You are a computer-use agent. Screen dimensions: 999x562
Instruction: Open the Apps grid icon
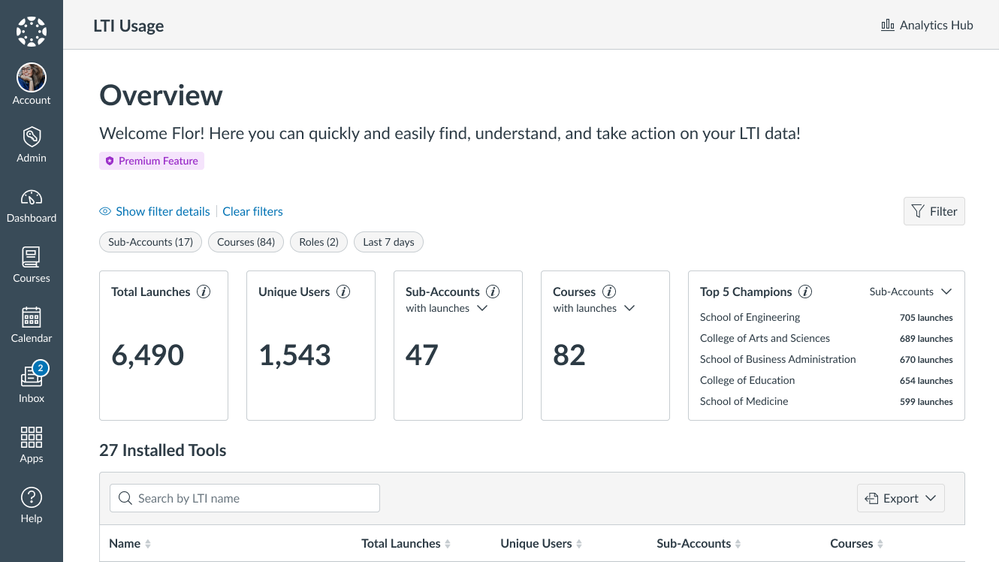(31, 445)
